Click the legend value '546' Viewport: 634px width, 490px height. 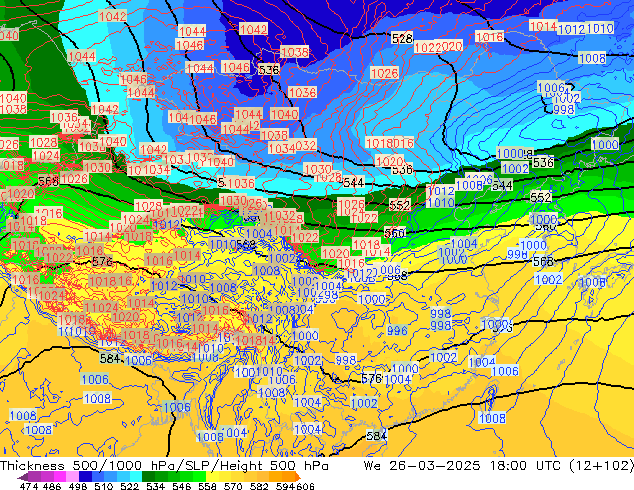click(182, 486)
